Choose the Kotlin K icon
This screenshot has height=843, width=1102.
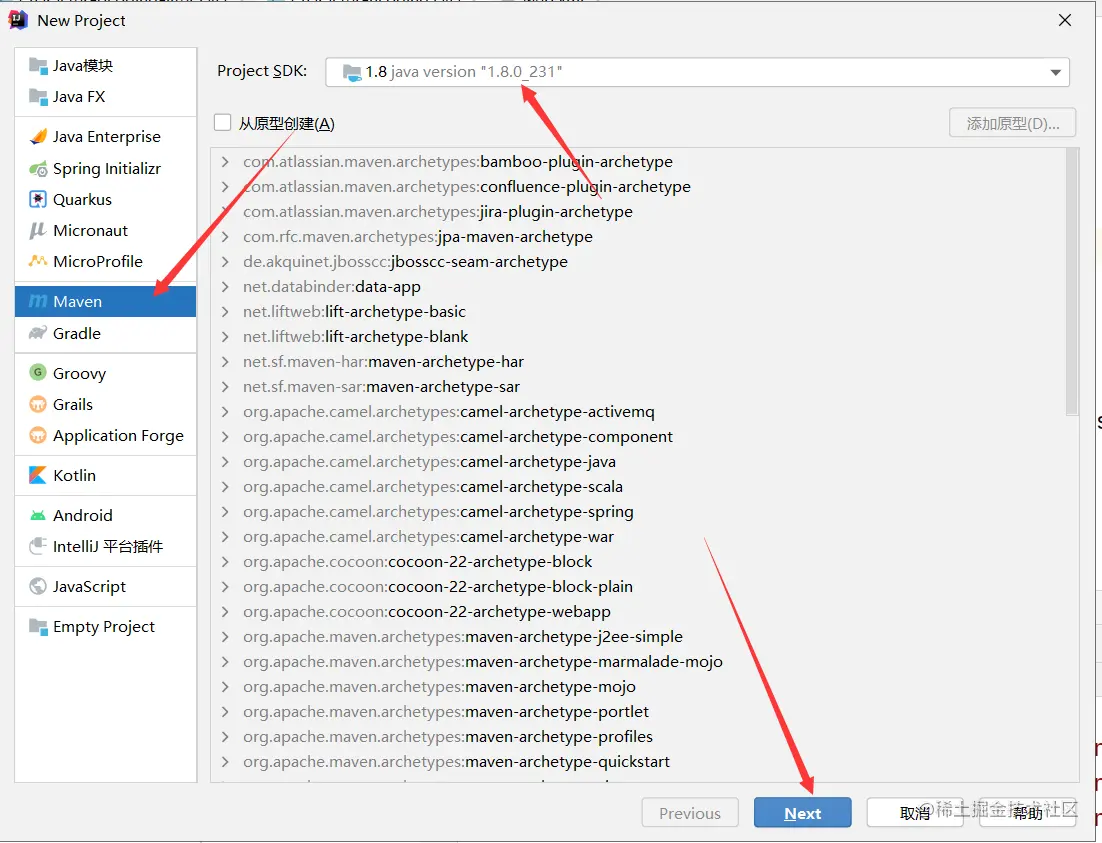(x=38, y=475)
